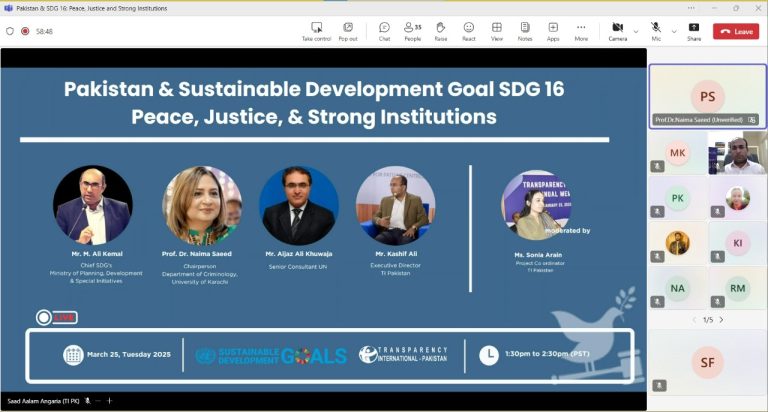Select the PS participant tile
This screenshot has width=768, height=412.
click(x=707, y=96)
